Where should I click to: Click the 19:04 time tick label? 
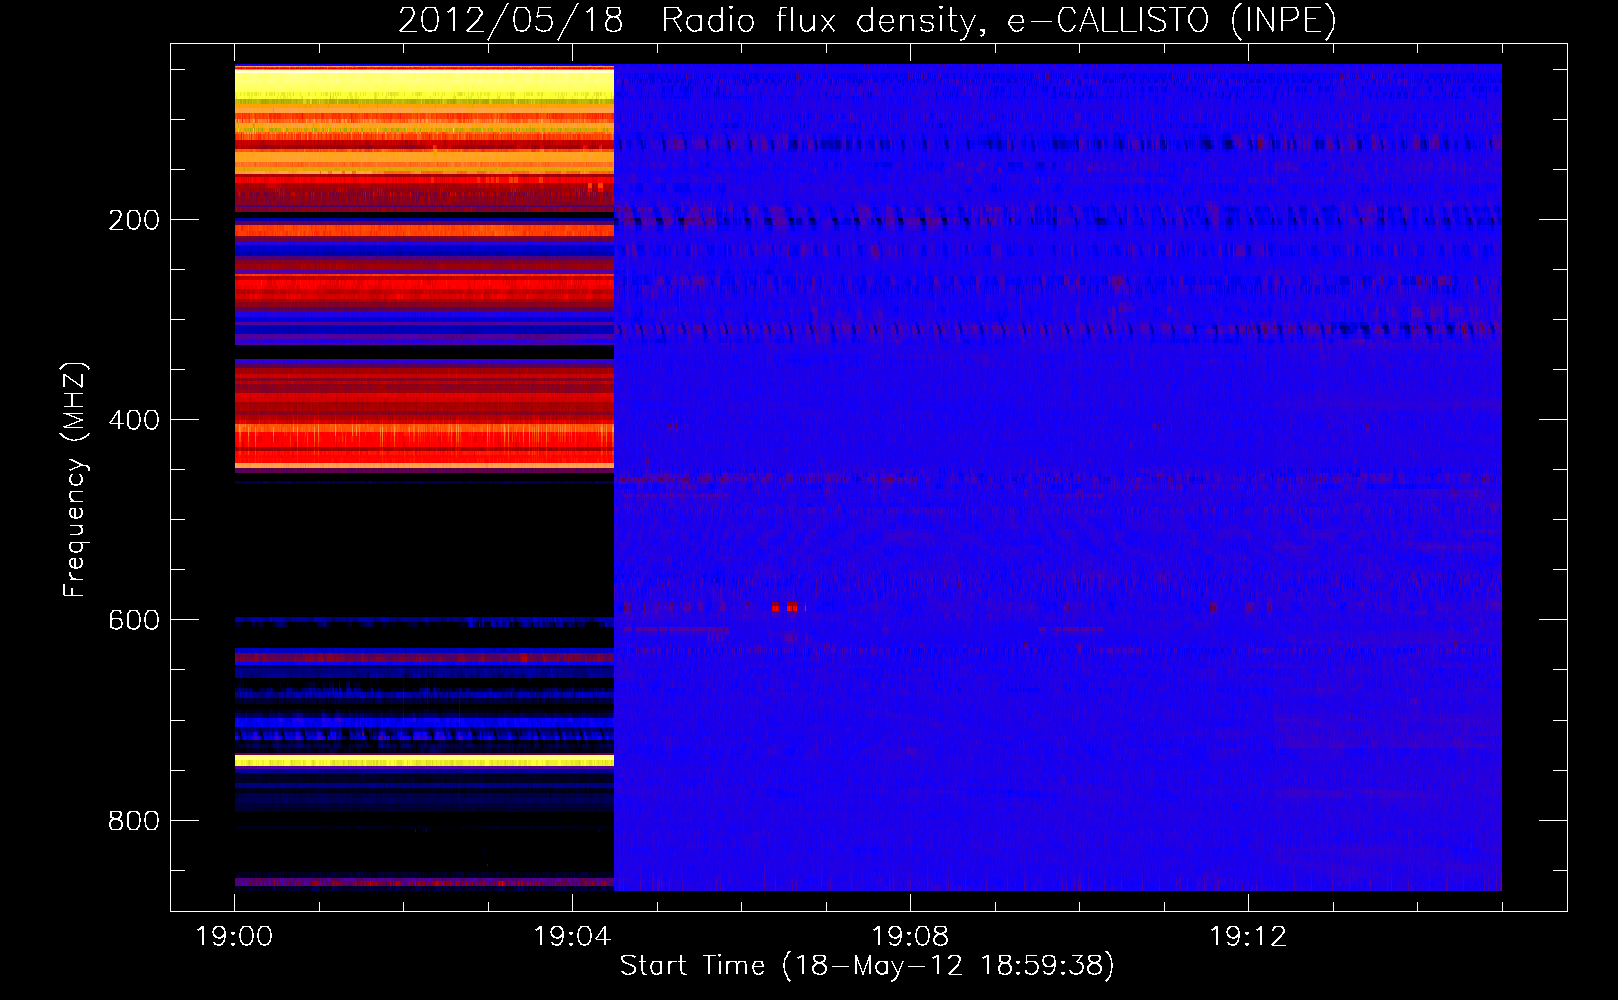573,937
